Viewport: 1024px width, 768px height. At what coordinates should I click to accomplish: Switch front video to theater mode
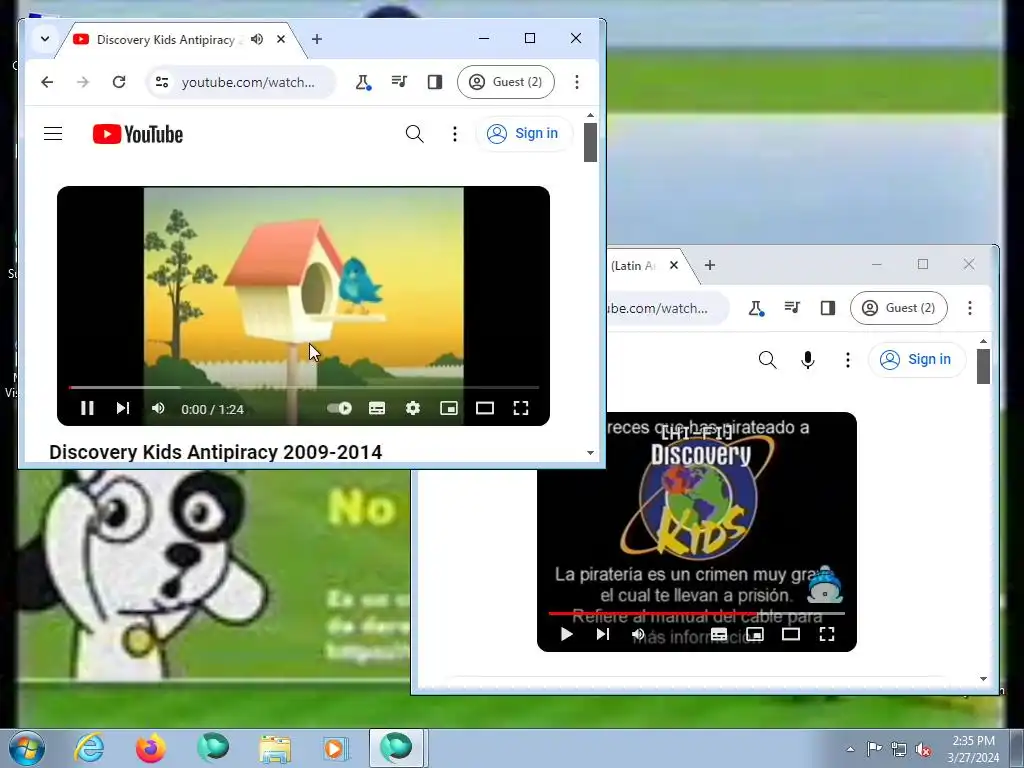pyautogui.click(x=485, y=408)
